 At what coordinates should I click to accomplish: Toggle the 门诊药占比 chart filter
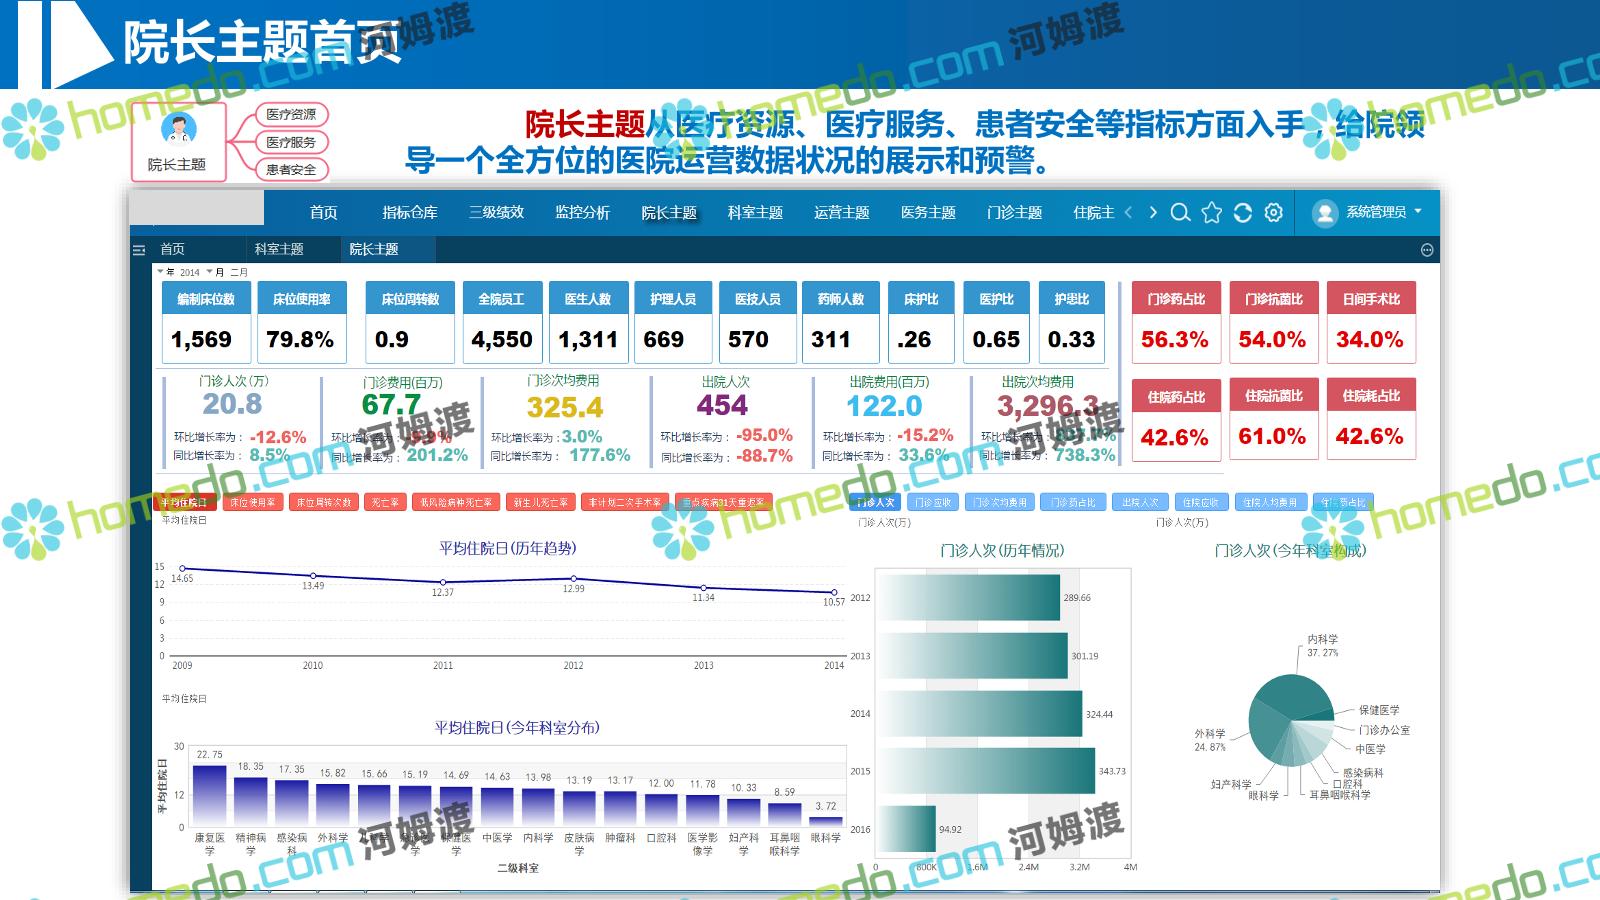click(x=1073, y=502)
